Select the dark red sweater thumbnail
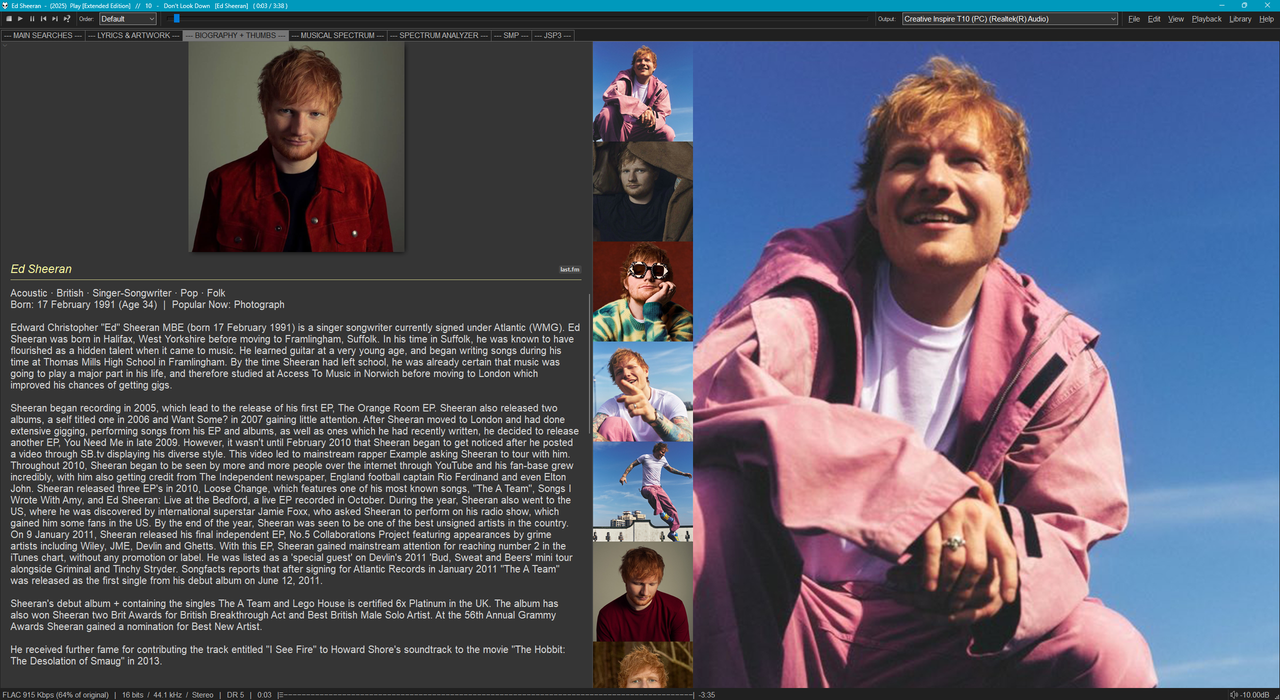The image size is (1280, 700). click(x=643, y=591)
